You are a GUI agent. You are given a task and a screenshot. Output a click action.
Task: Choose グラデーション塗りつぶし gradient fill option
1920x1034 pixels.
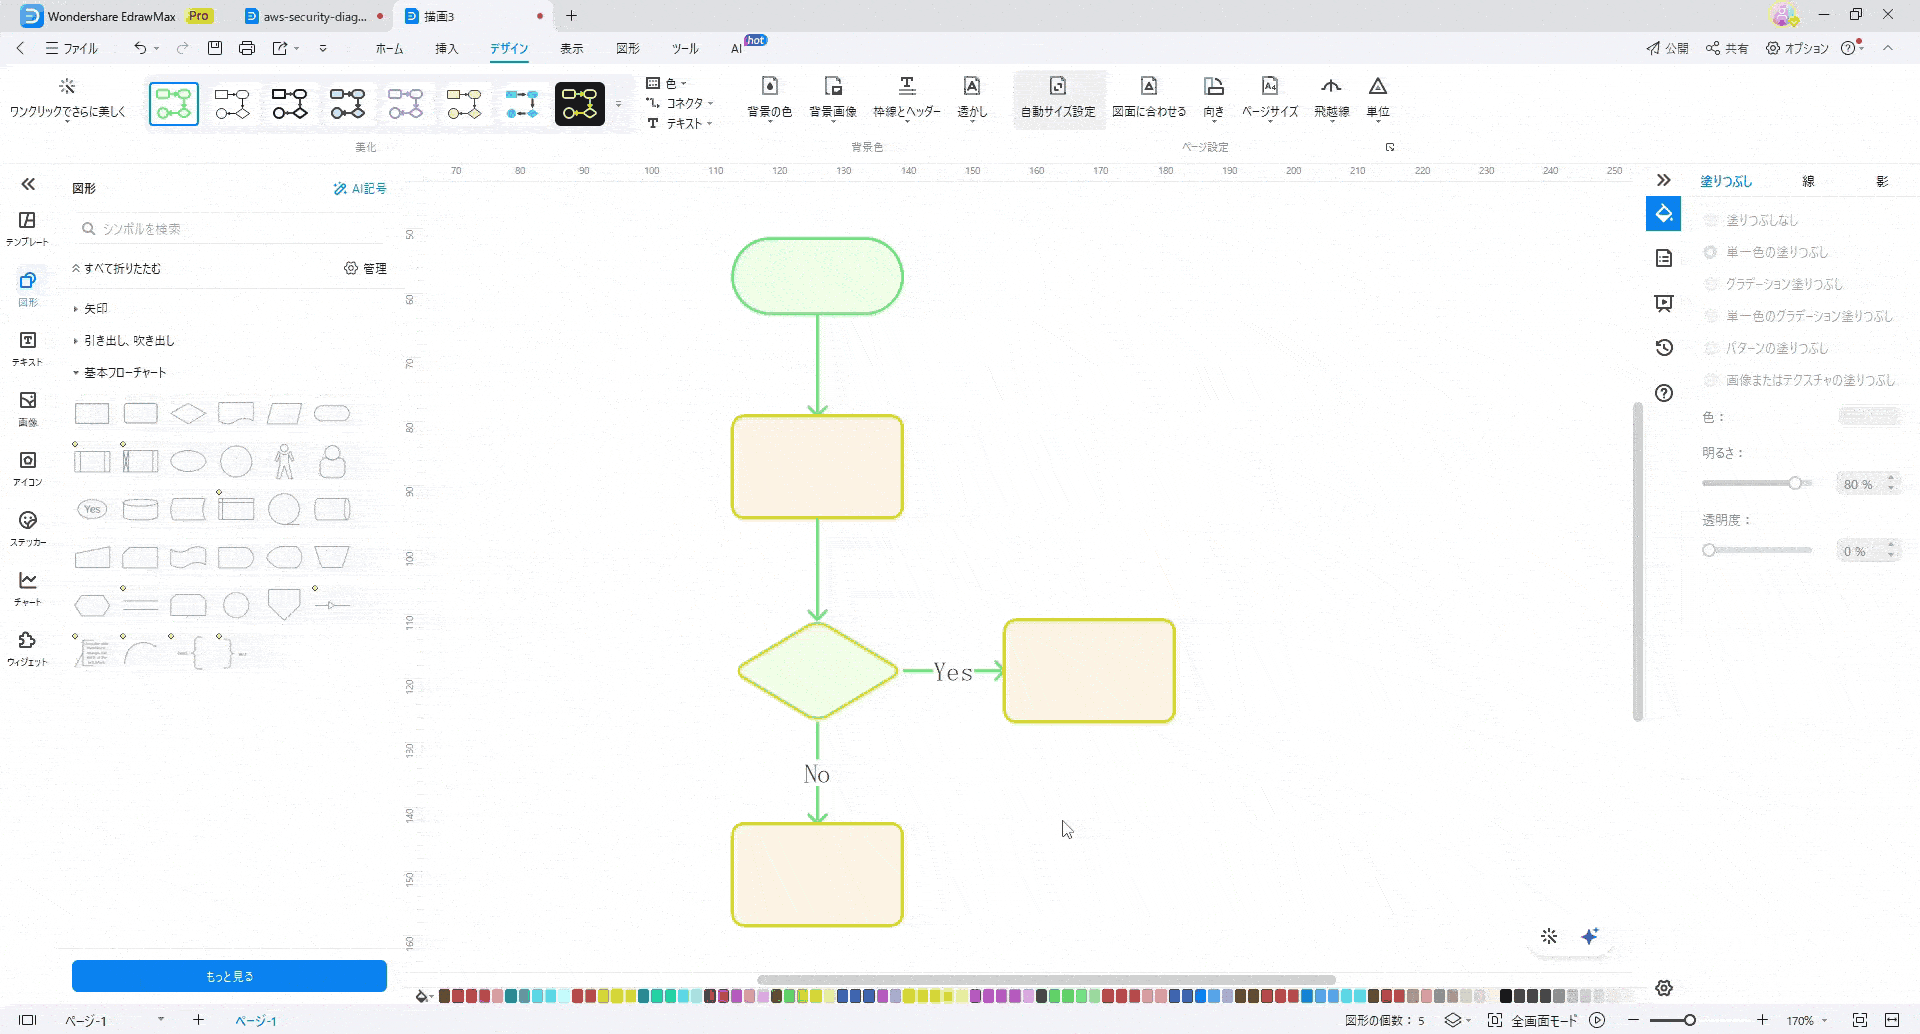[x=1711, y=284]
